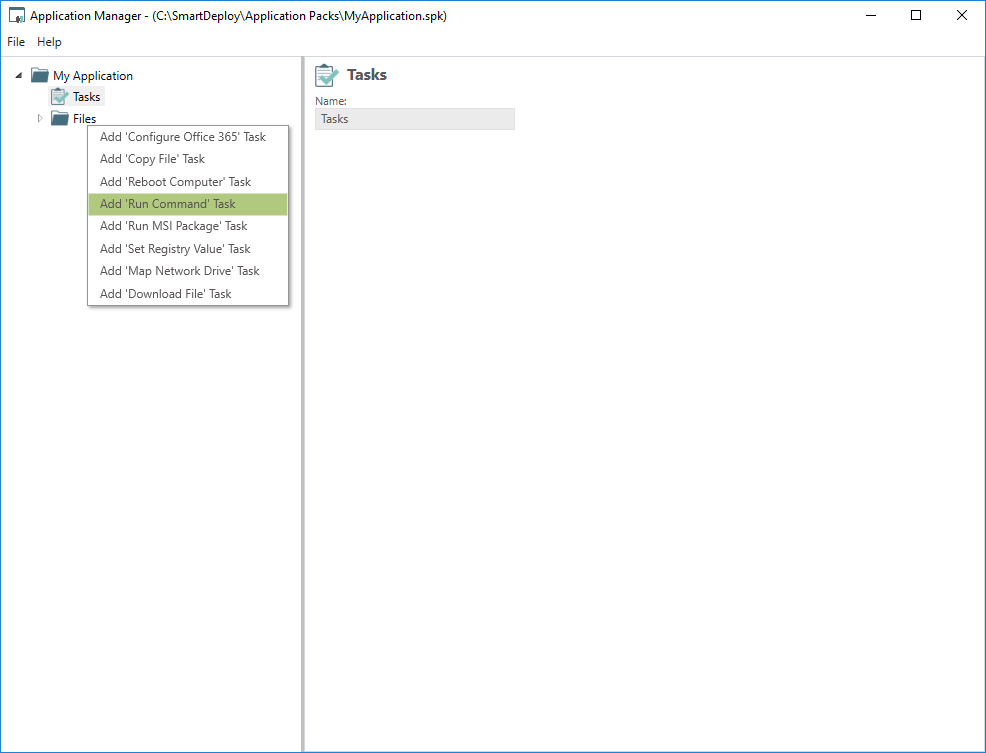Choose Add 'Download File' Task
986x753 pixels.
(187, 294)
